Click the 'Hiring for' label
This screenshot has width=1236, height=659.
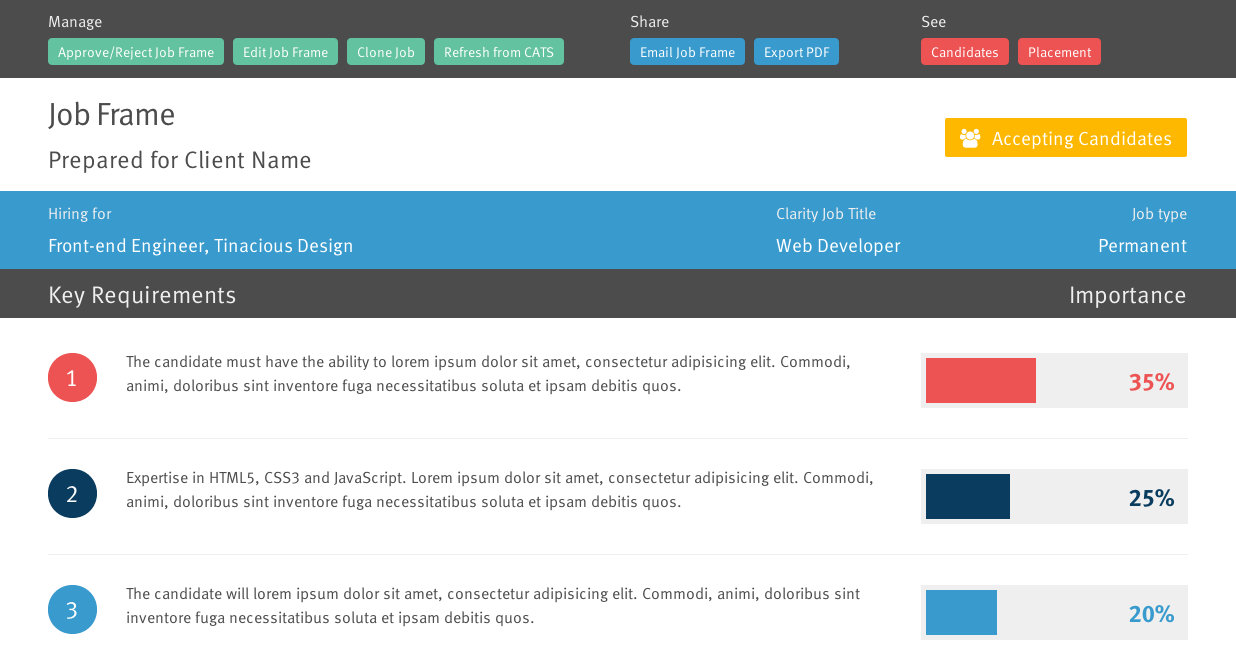point(80,214)
